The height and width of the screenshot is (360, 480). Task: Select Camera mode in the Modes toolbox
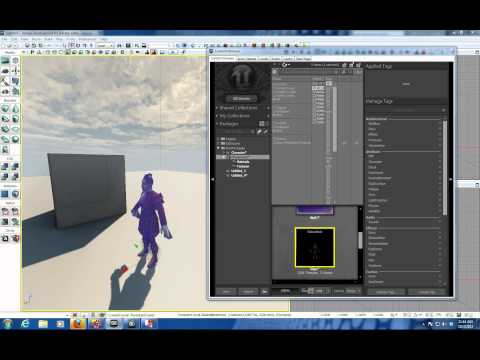tap(5, 61)
